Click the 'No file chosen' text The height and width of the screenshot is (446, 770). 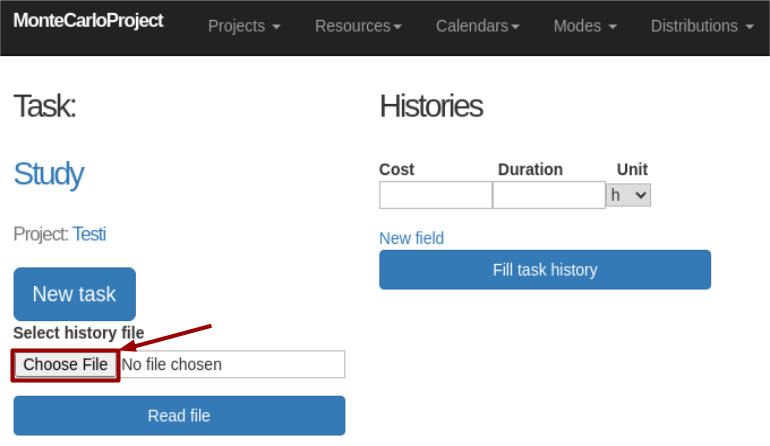[x=172, y=364]
